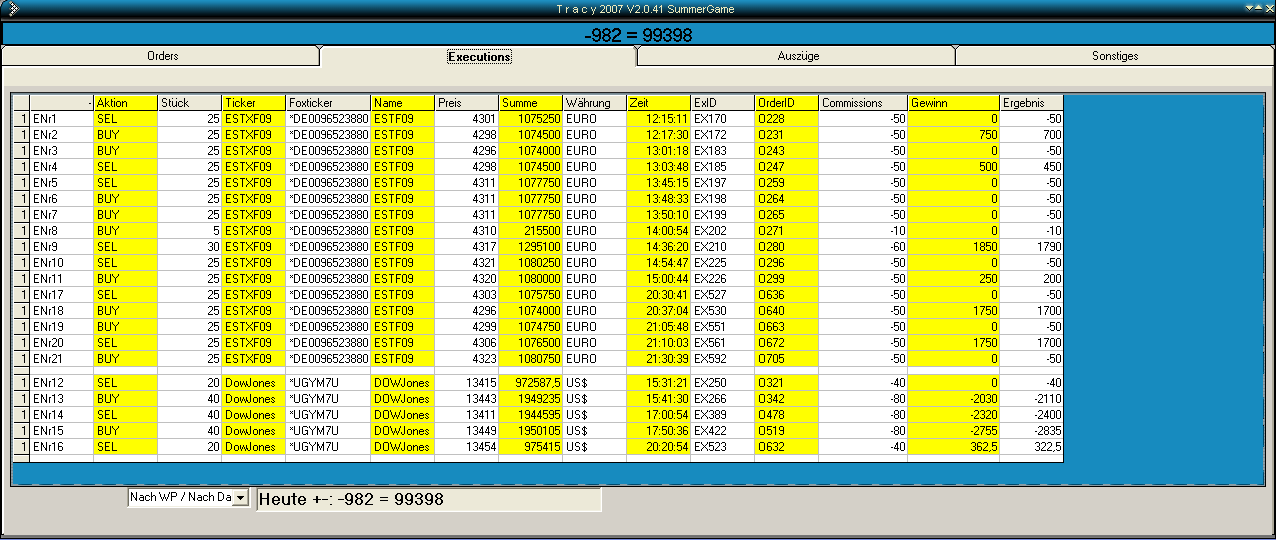Click the Heute +- summary field
The height and width of the screenshot is (540, 1276).
(429, 499)
